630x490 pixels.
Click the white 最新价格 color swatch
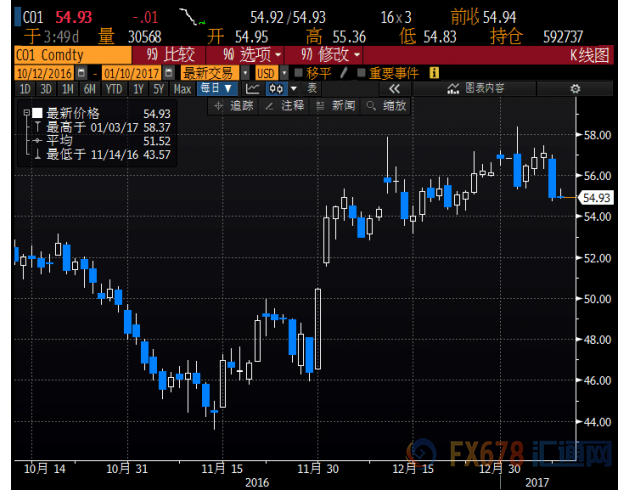(38, 115)
